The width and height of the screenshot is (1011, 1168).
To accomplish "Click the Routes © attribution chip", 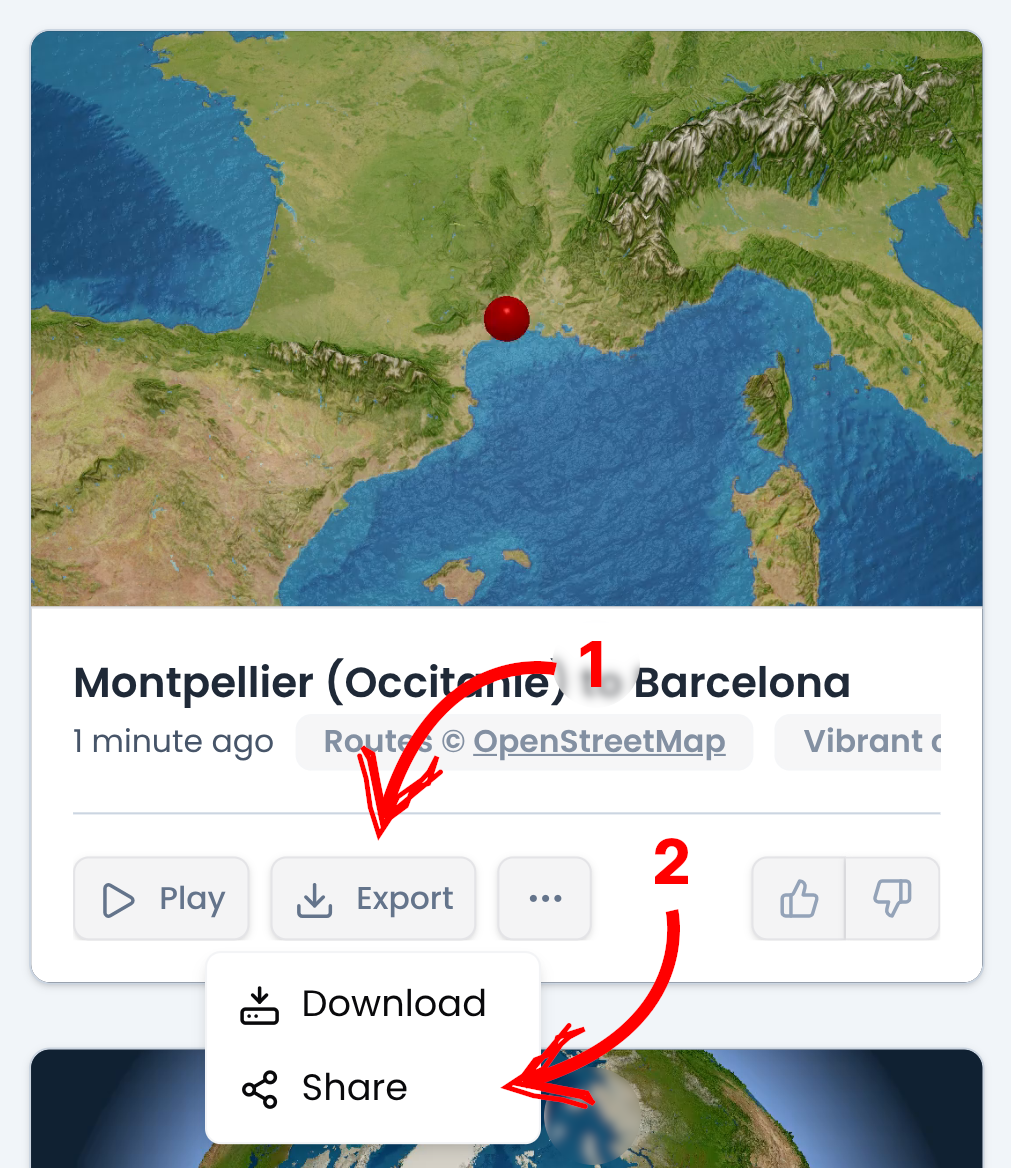I will [524, 742].
